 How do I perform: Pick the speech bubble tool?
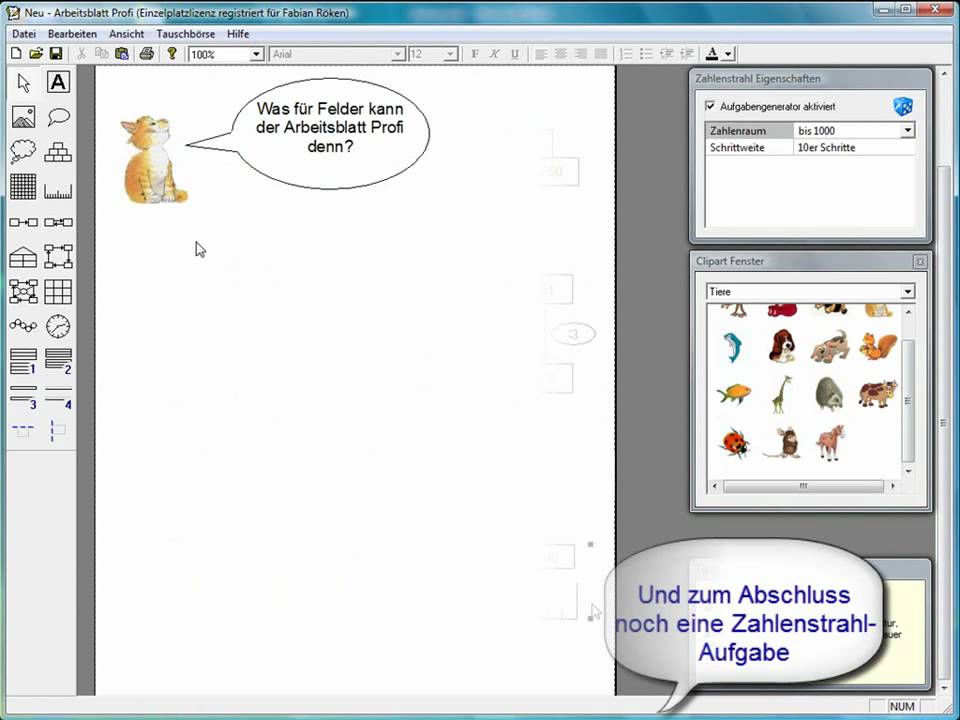[x=58, y=117]
